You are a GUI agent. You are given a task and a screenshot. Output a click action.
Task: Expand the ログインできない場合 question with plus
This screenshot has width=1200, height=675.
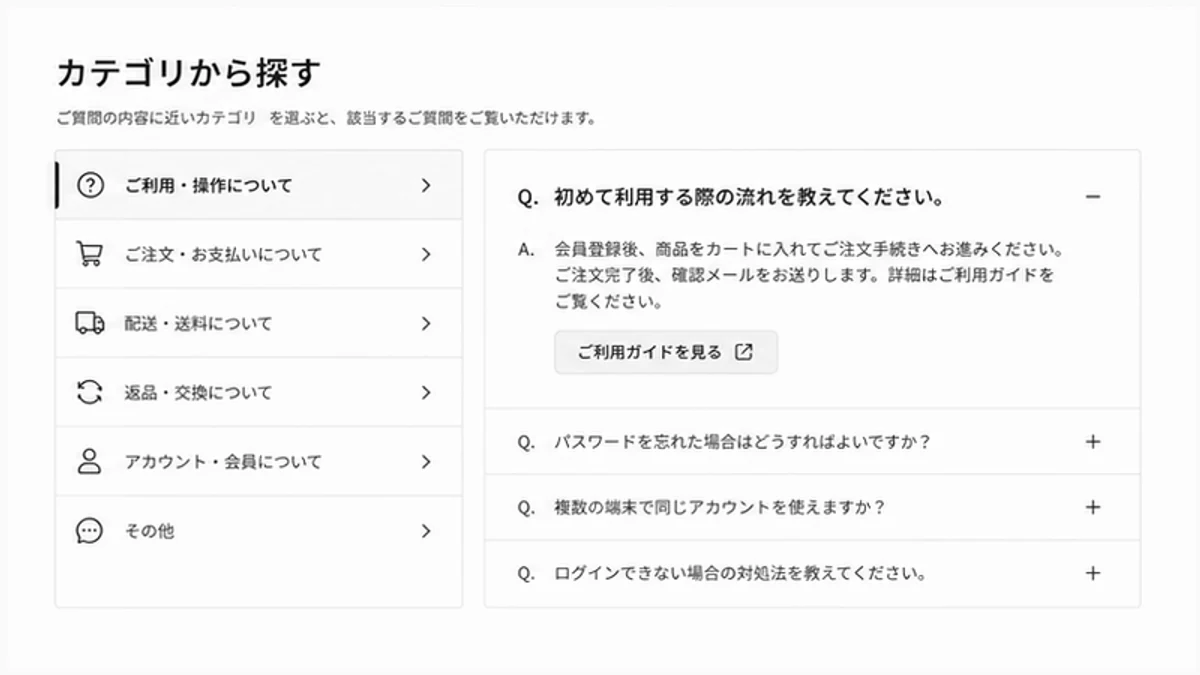point(1092,573)
